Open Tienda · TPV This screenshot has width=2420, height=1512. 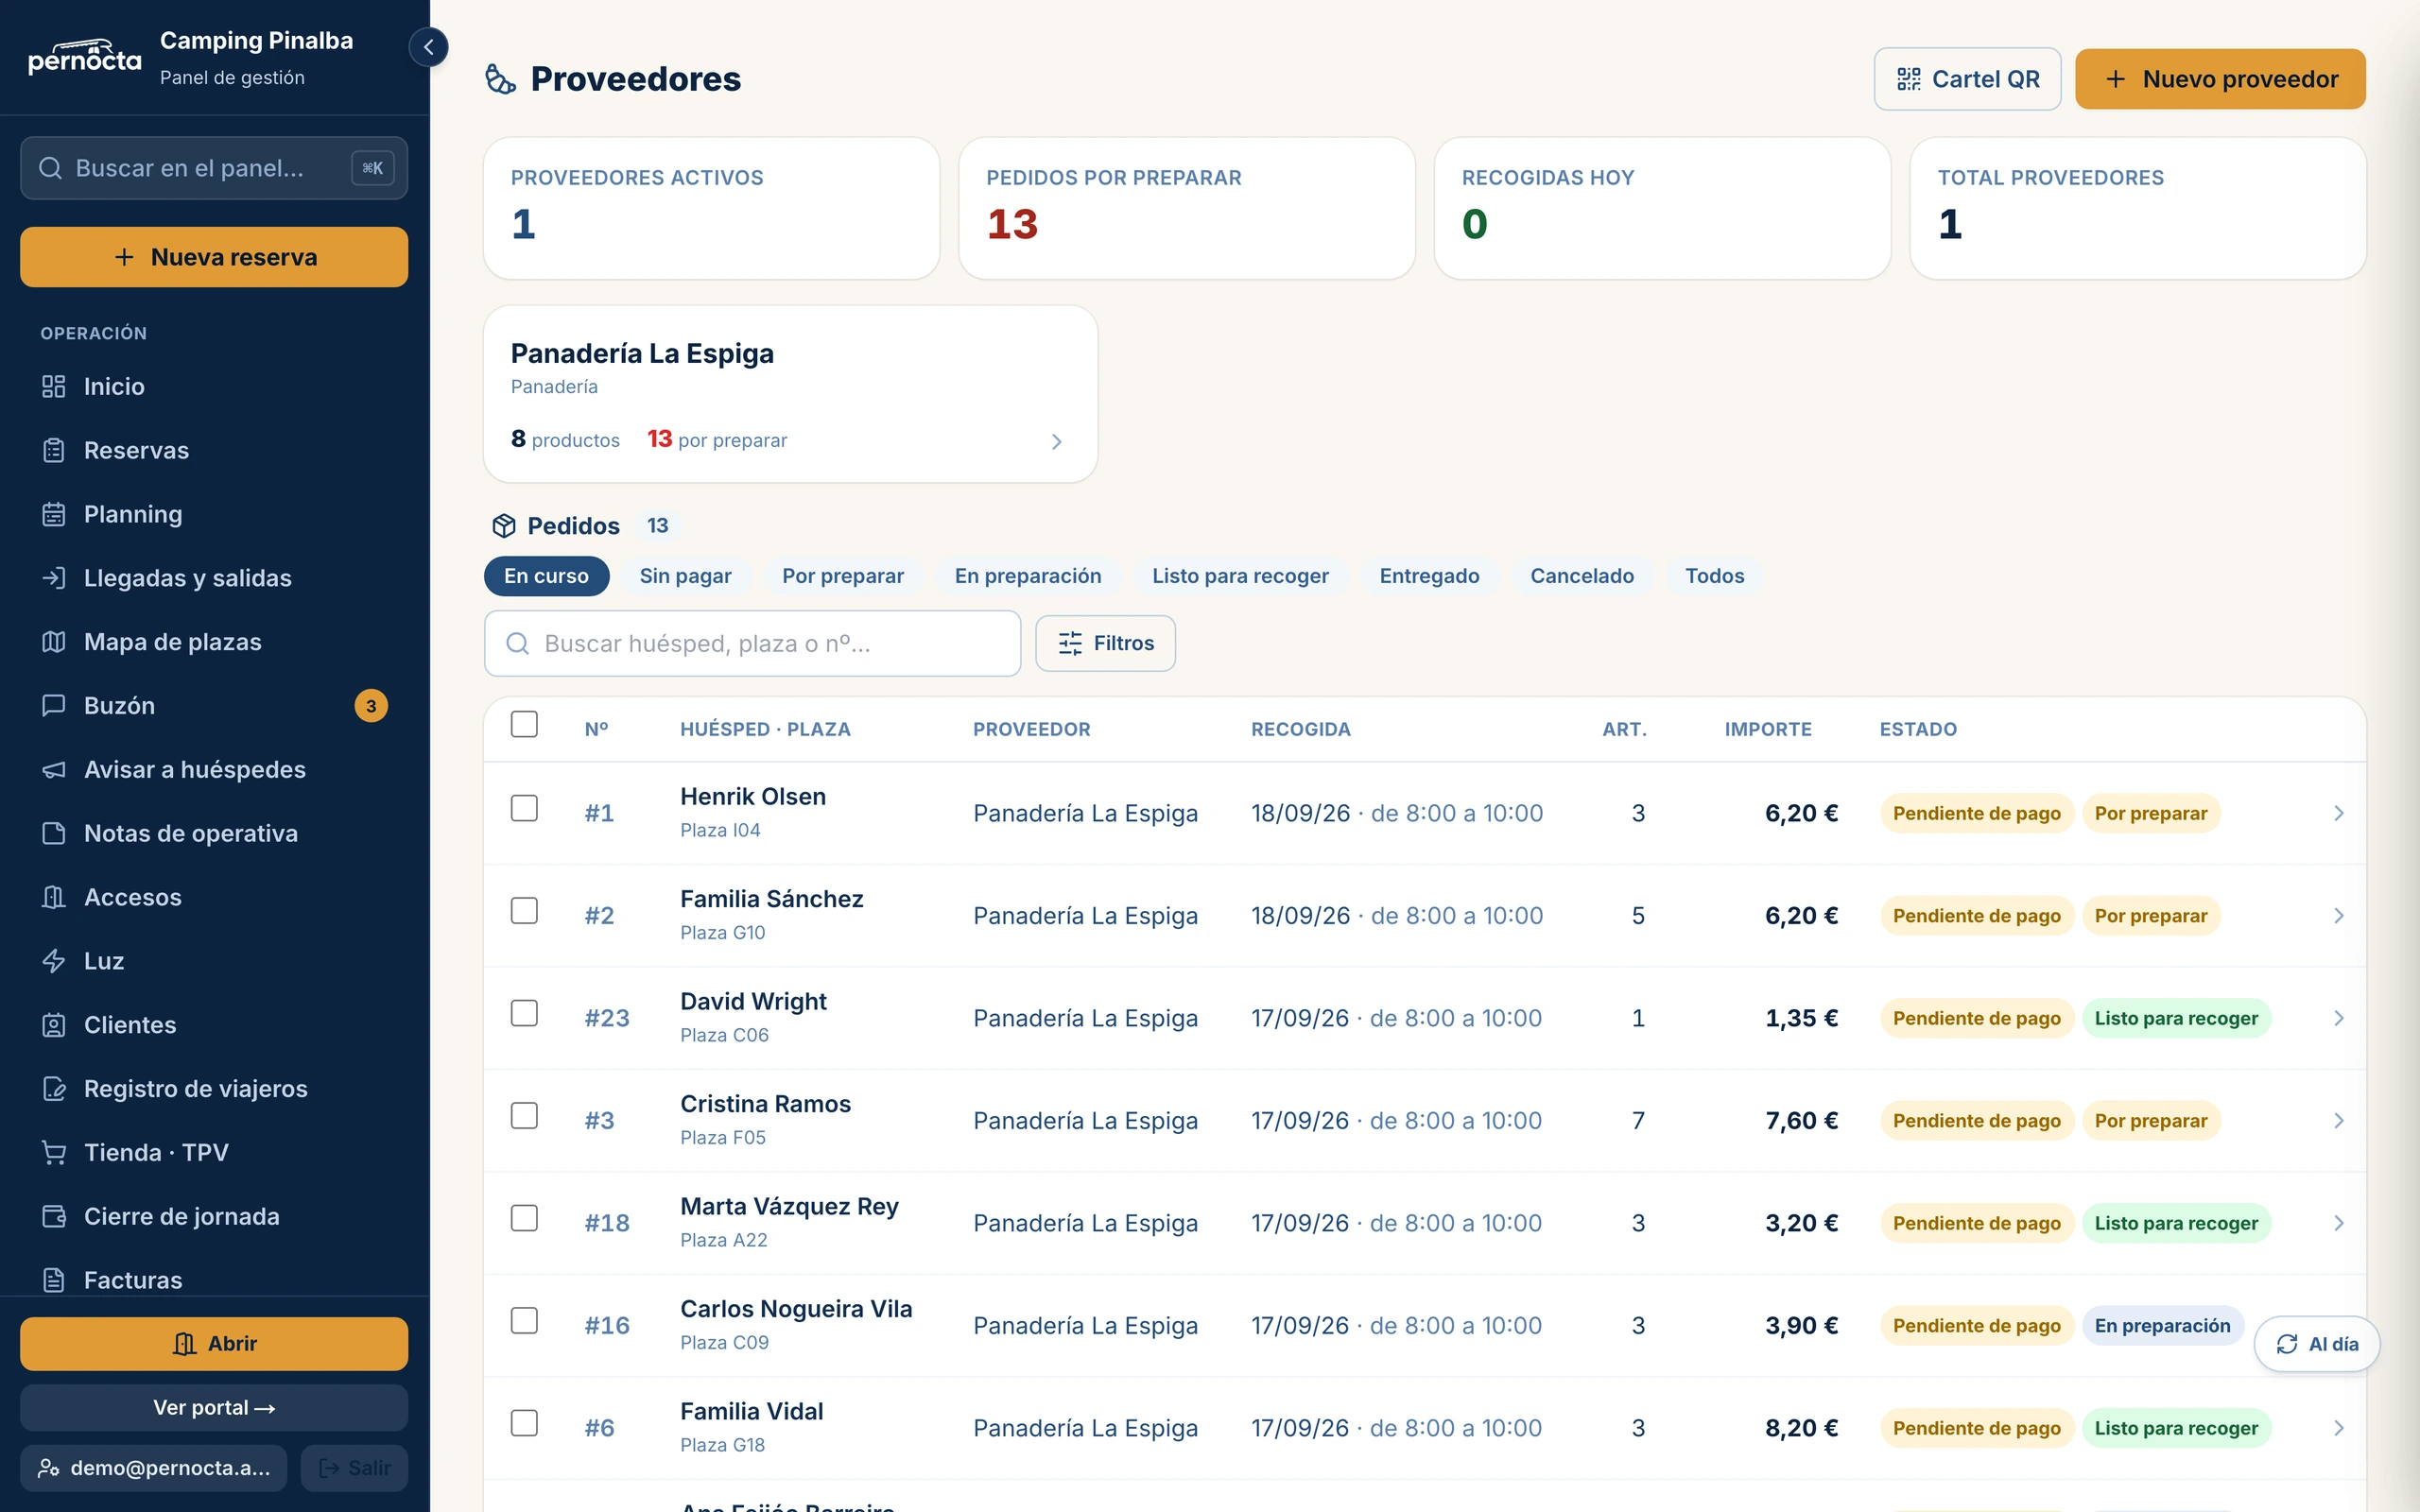pyautogui.click(x=214, y=1153)
